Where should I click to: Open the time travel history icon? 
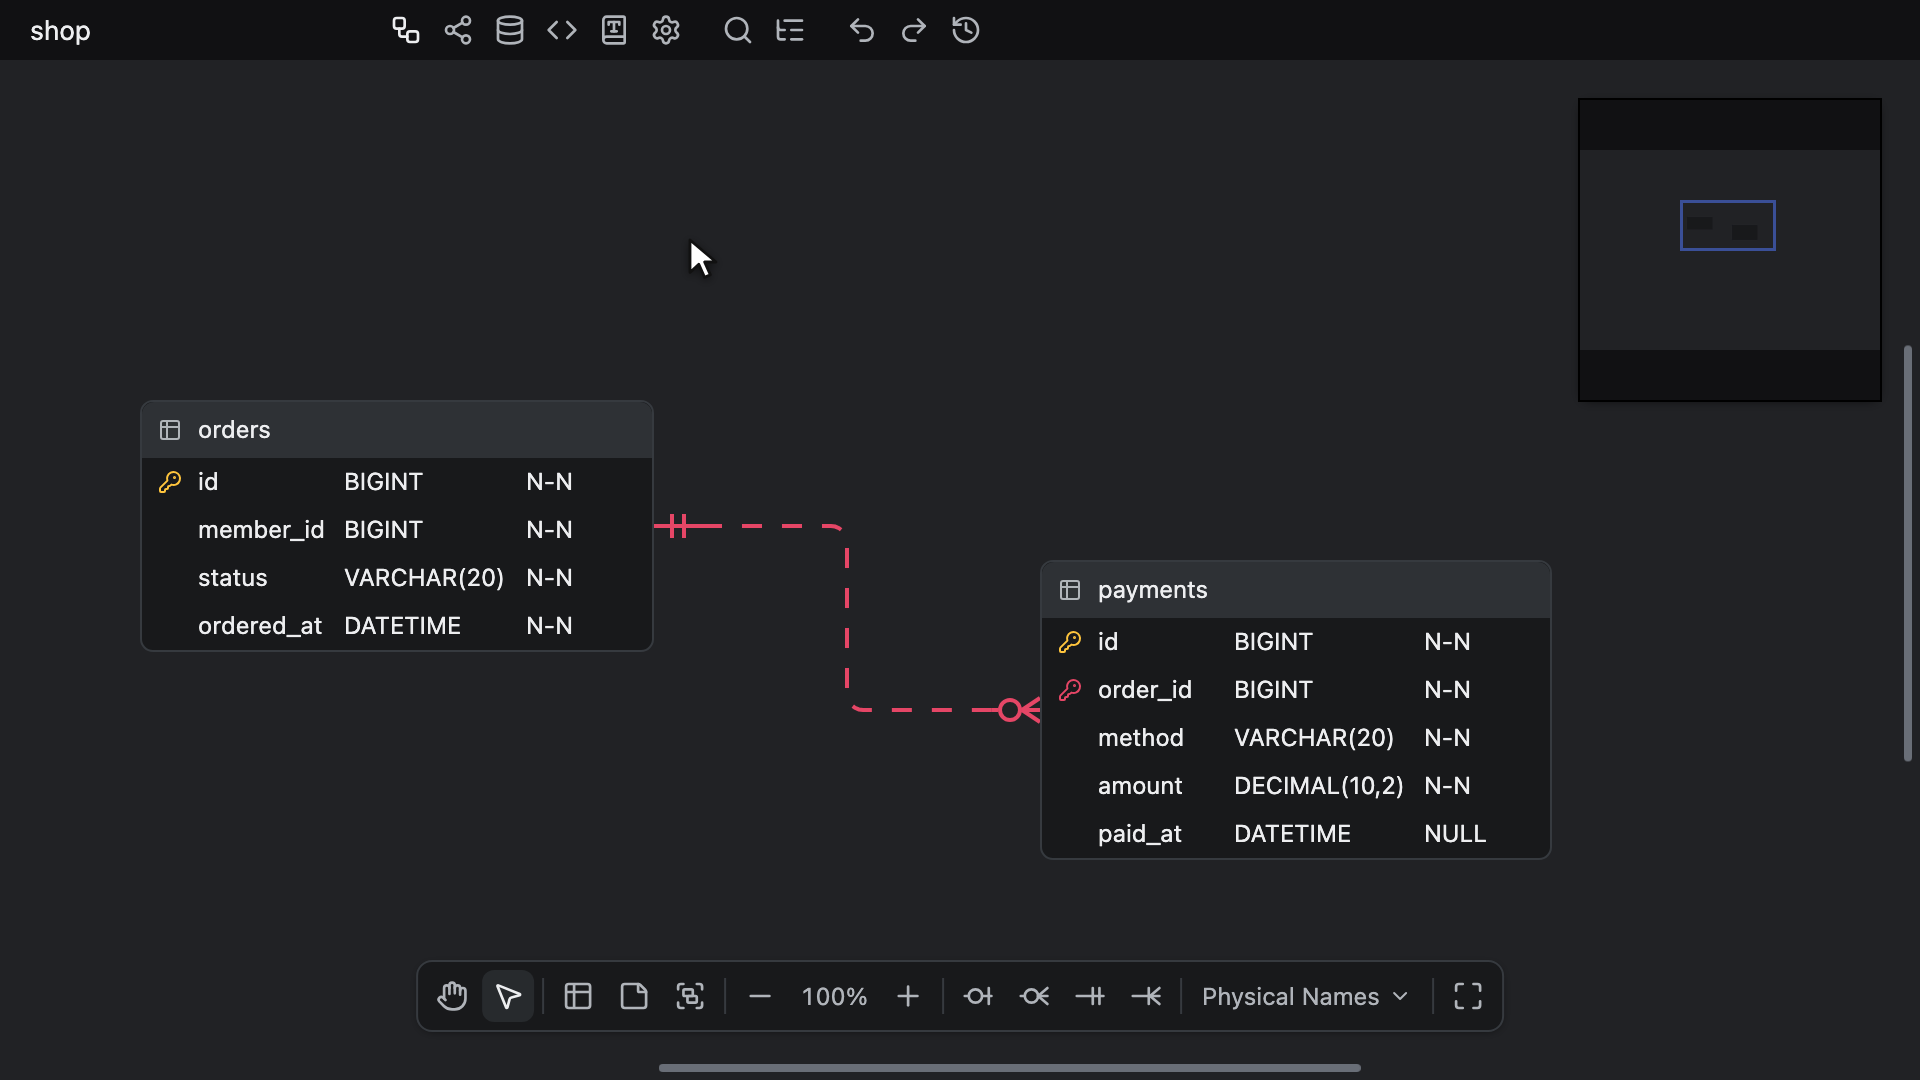click(x=966, y=30)
